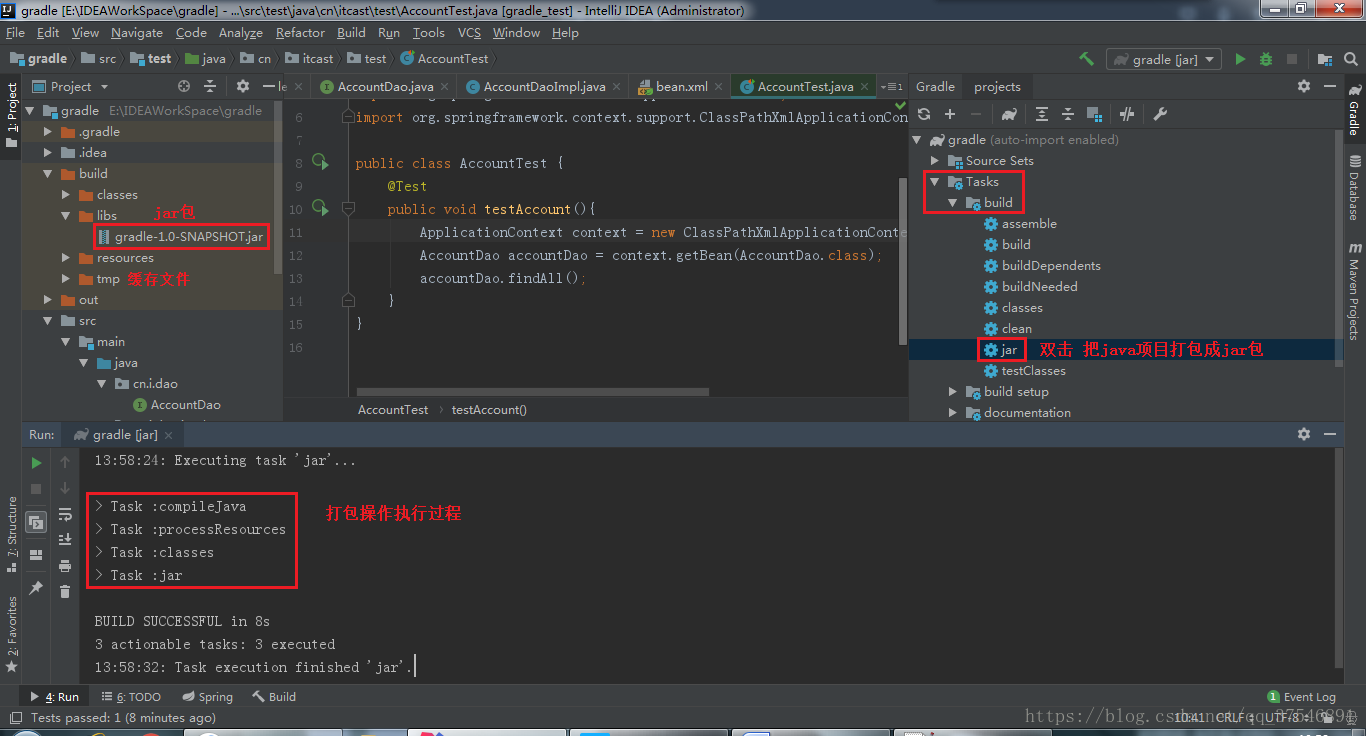
Task: Click run gutter icon beside testAccount method
Action: (x=320, y=207)
